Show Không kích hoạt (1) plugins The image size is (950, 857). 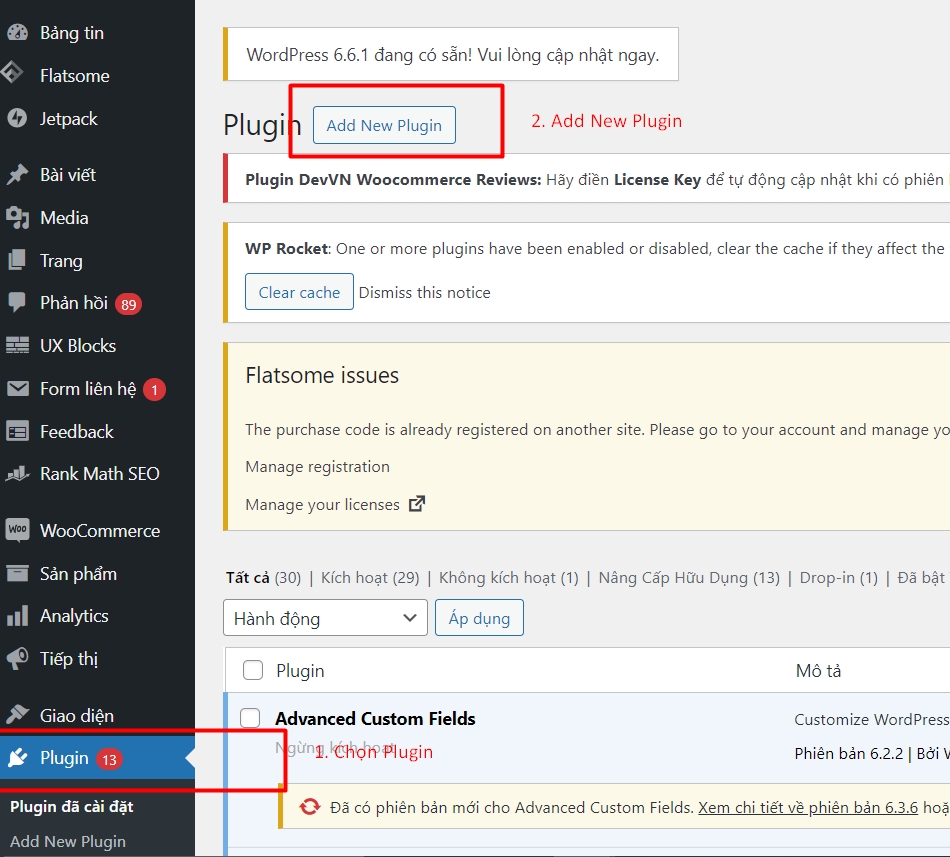pos(508,578)
